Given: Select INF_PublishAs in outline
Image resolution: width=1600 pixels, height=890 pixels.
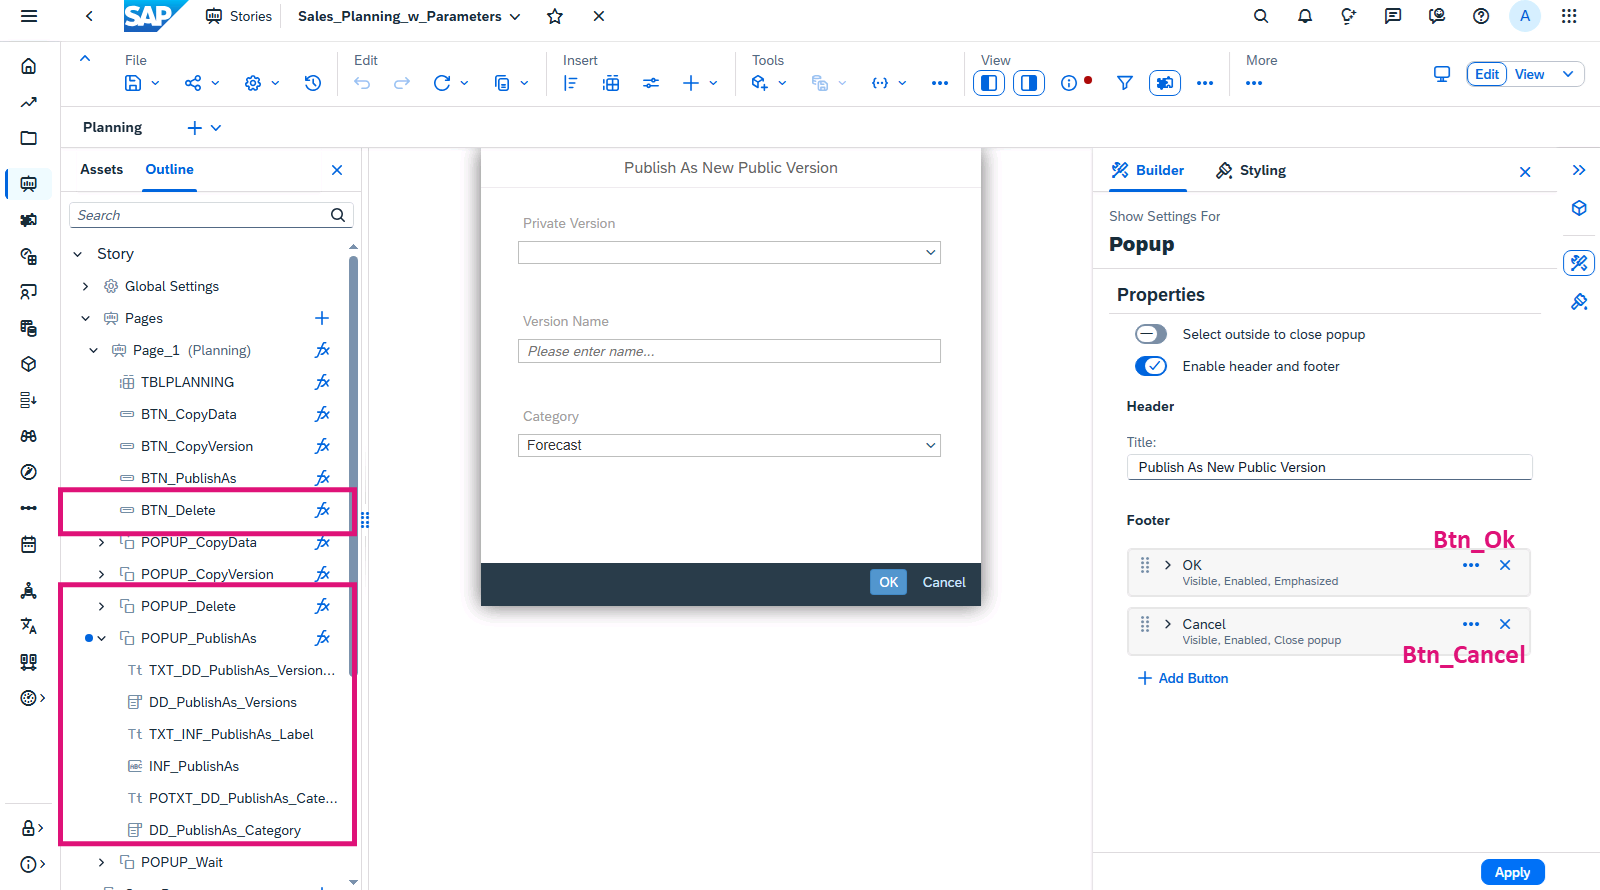Looking at the screenshot, I should 194,766.
